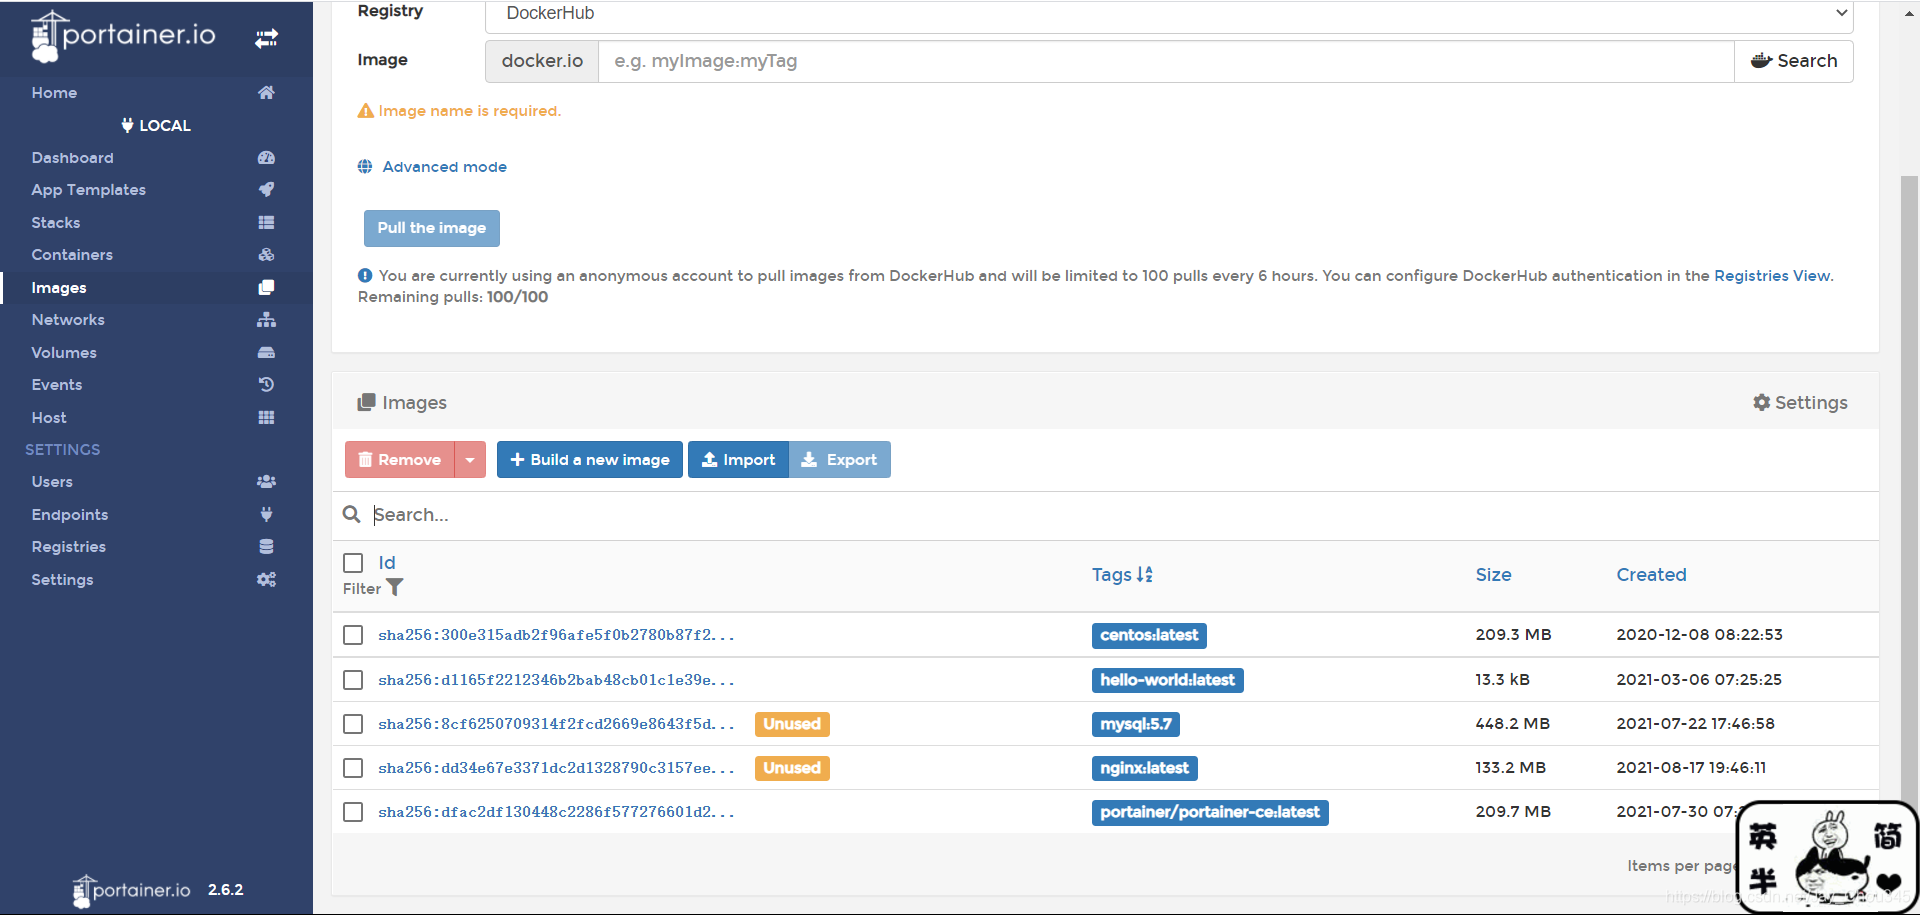The image size is (1920, 915).
Task: Tick the portainer/portainer-ce:latest image checkbox
Action: pyautogui.click(x=353, y=812)
